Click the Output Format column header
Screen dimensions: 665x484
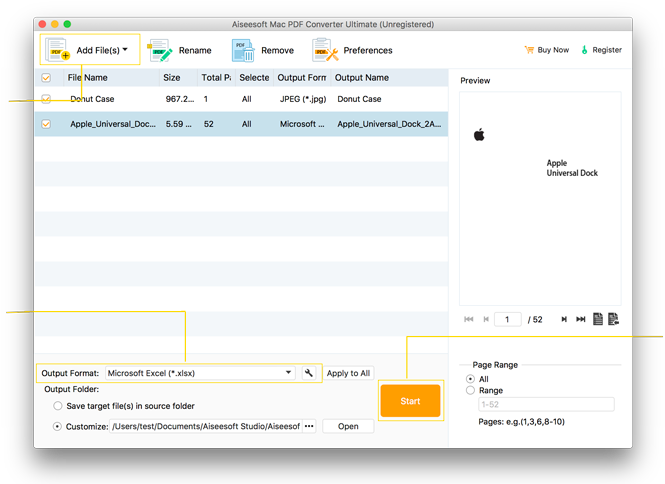pos(302,78)
